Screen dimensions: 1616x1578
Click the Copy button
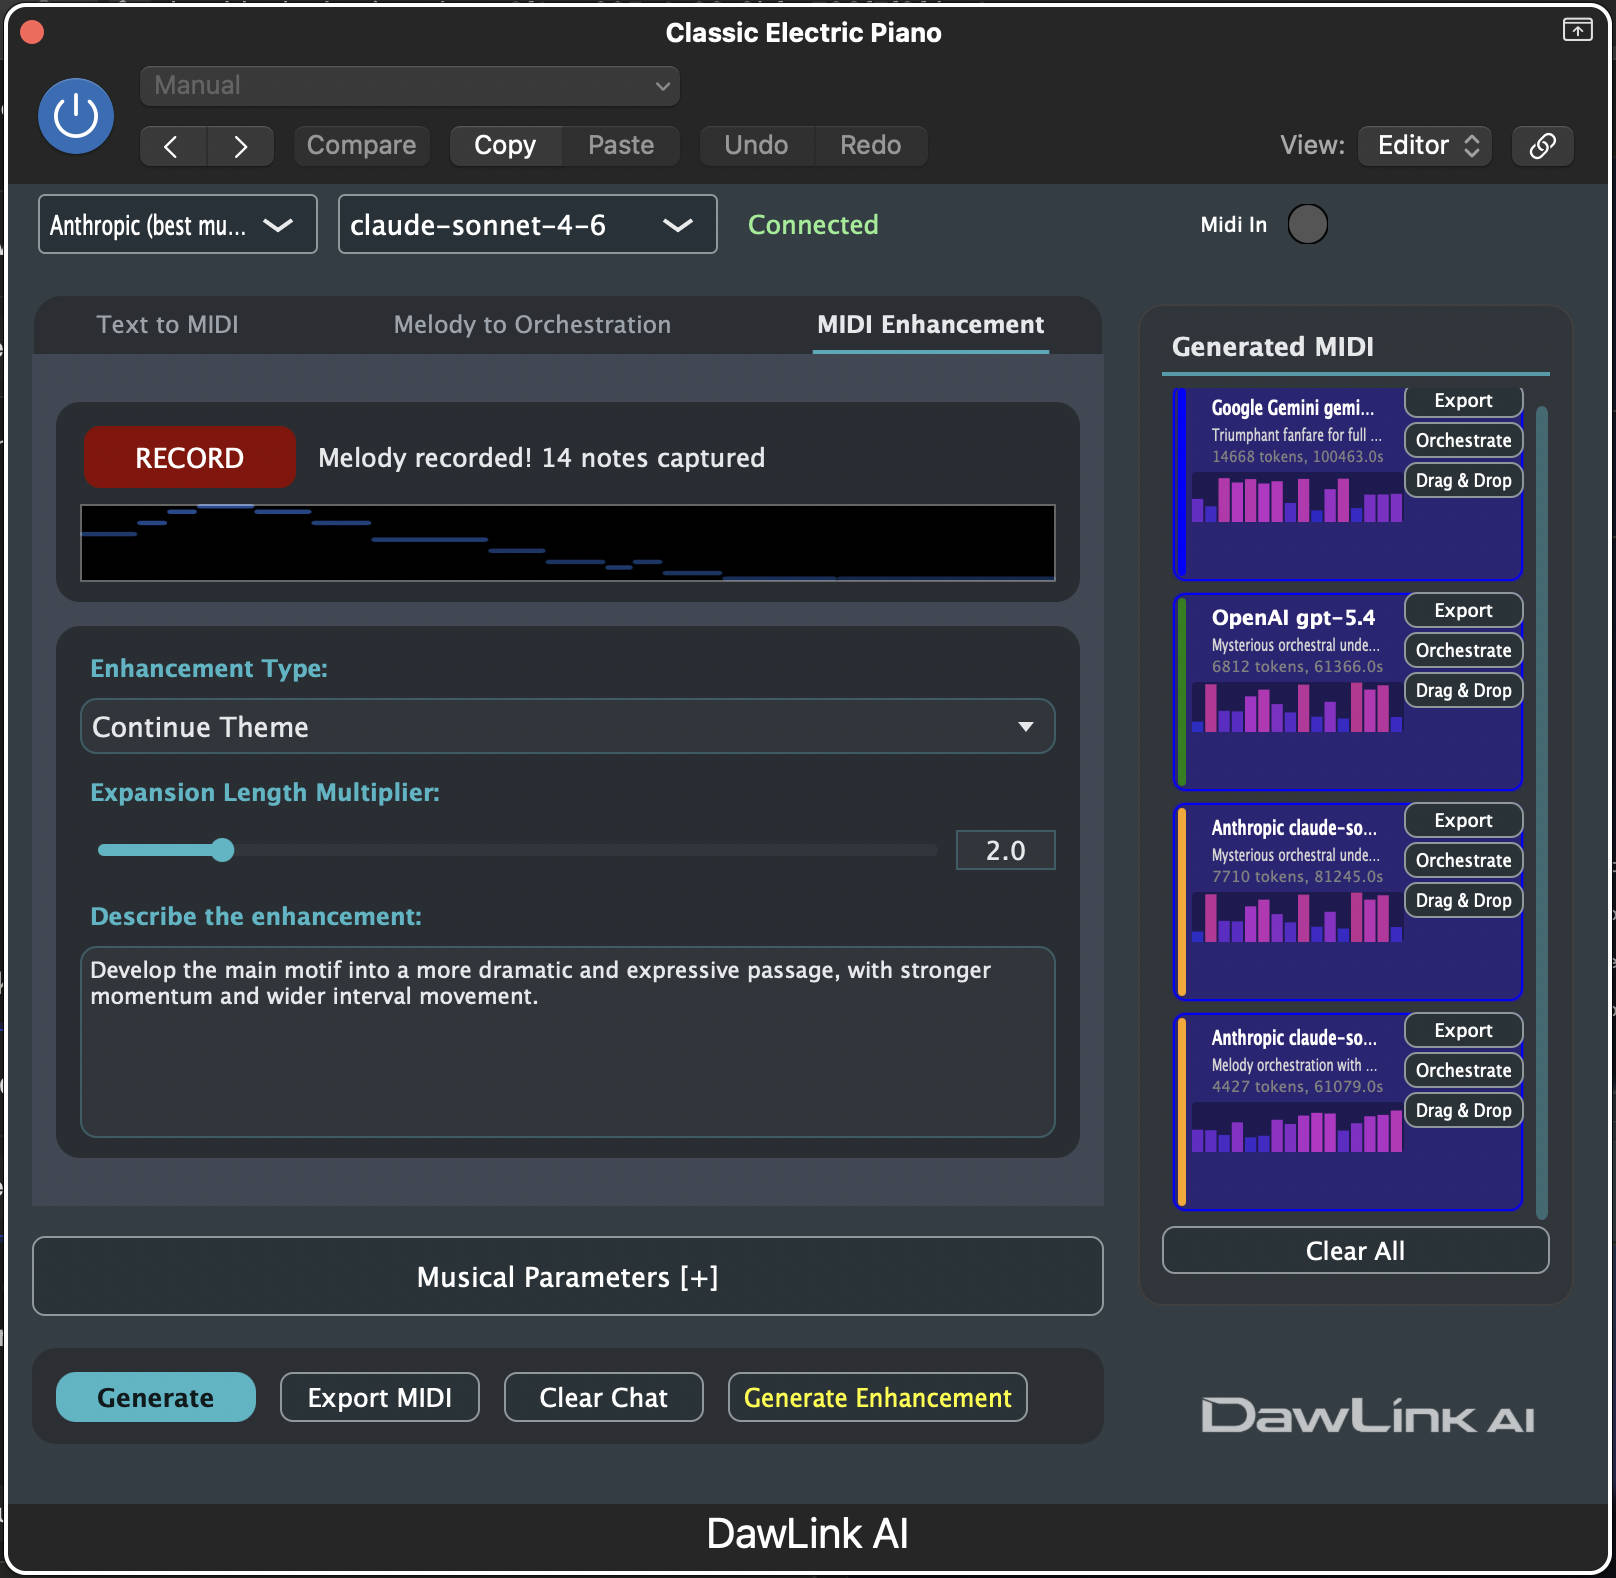pos(505,146)
